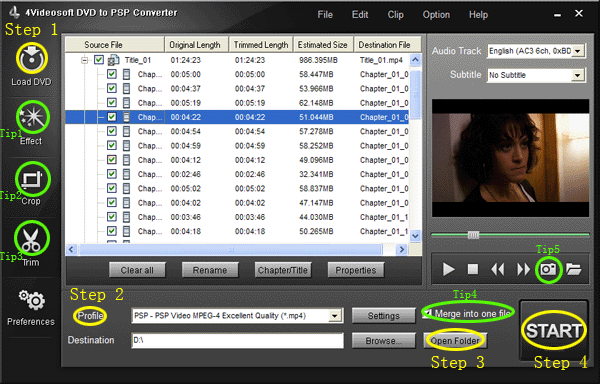
Task: Click film icon of 00:02:46 chapter
Action: (126, 174)
